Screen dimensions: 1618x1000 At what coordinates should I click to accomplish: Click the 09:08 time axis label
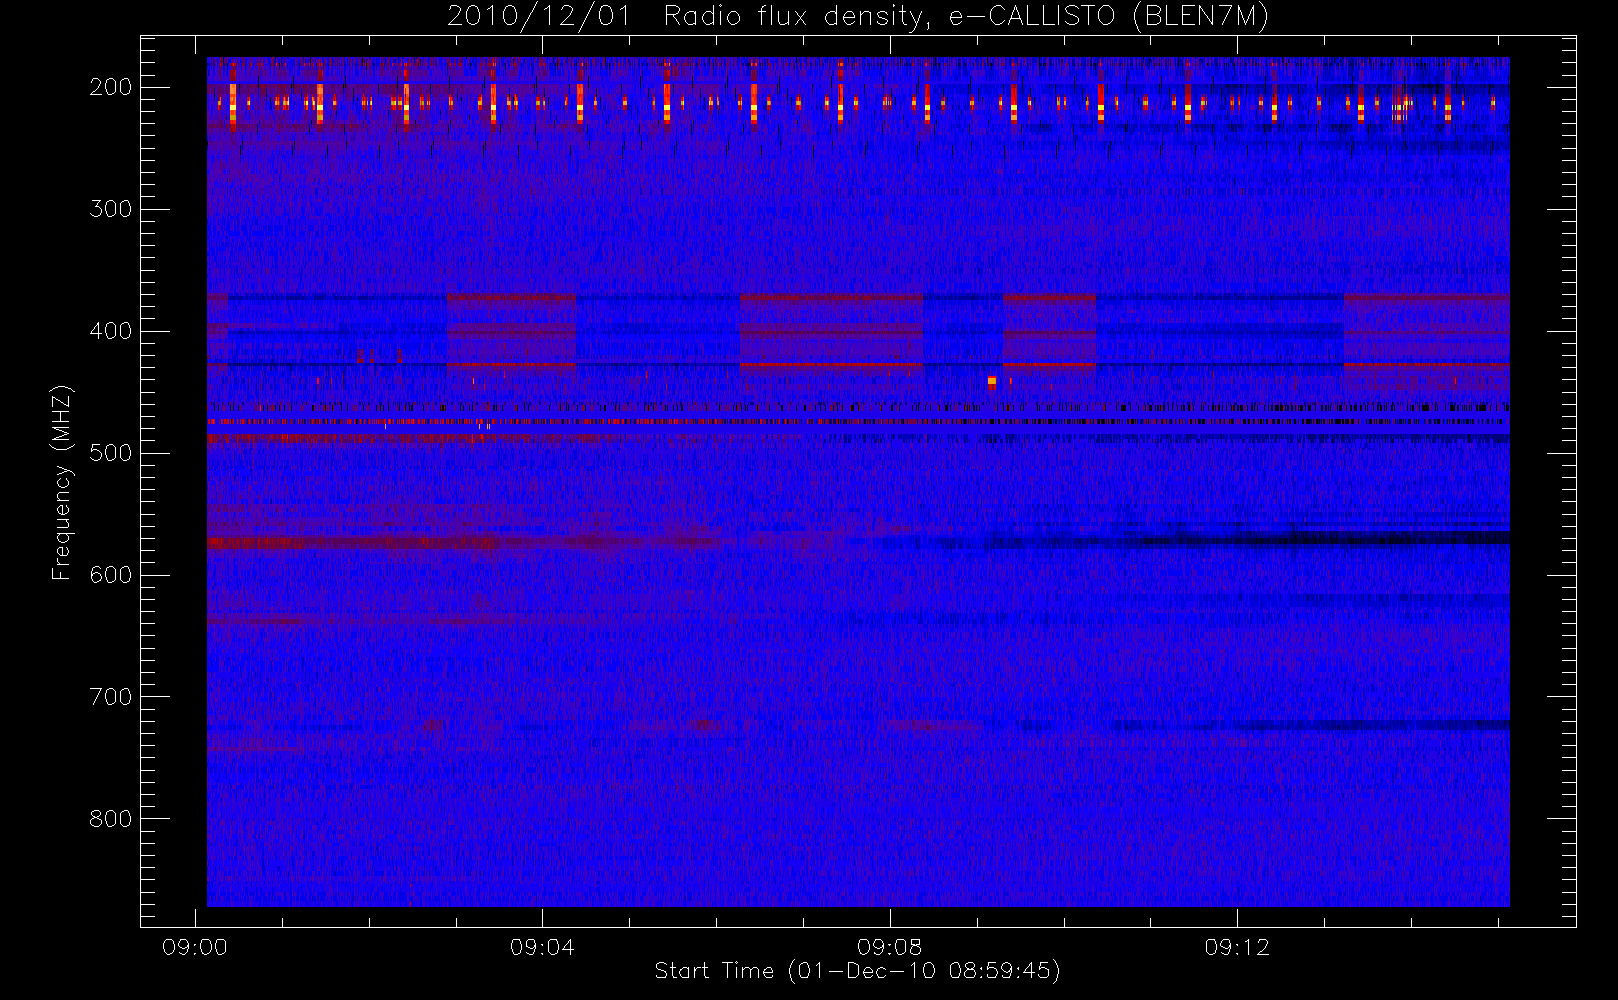(x=889, y=947)
